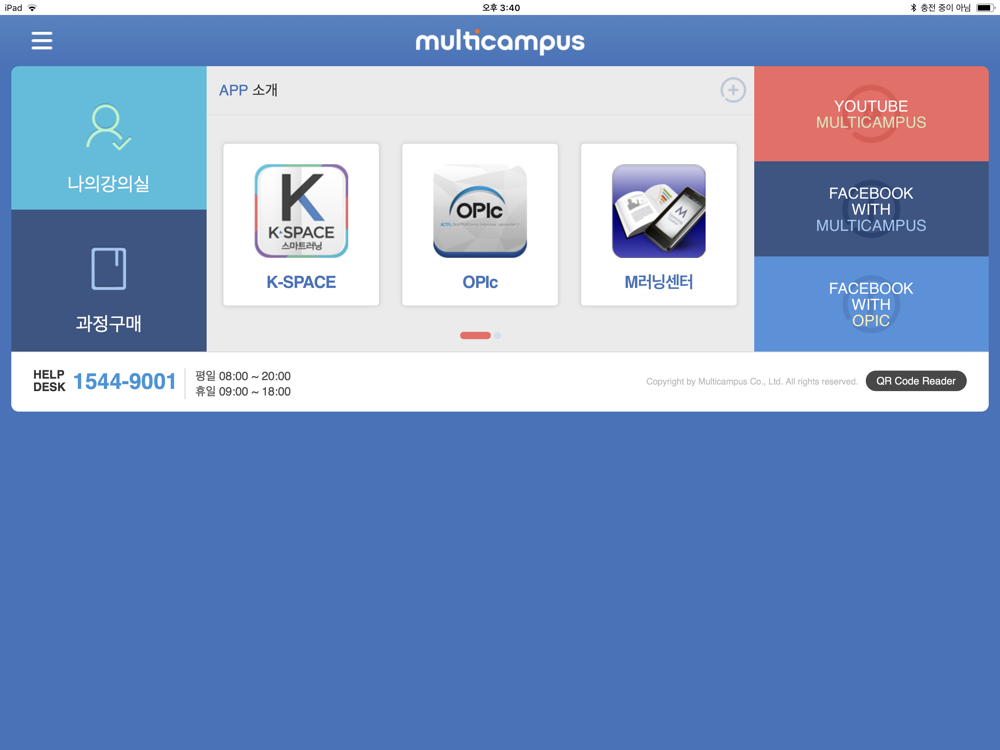Open the M러닝센터 app icon
The image size is (1000, 750).
tap(659, 211)
